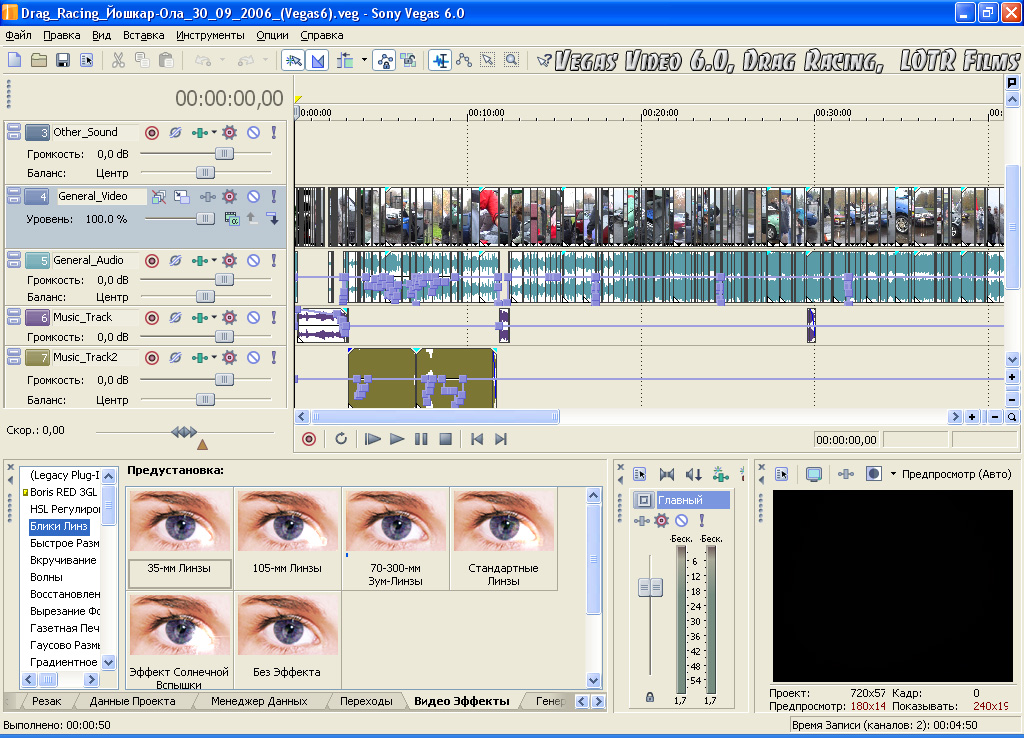Open the Правка menu

click(61, 35)
